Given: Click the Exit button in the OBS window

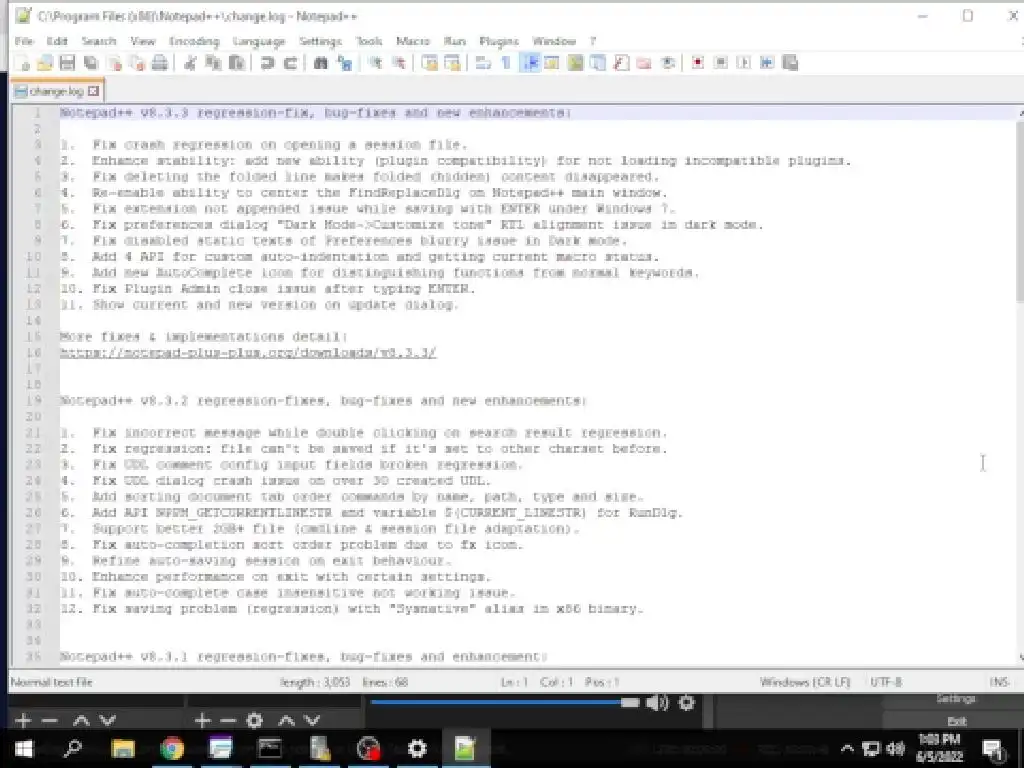Looking at the screenshot, I should pyautogui.click(x=957, y=721).
